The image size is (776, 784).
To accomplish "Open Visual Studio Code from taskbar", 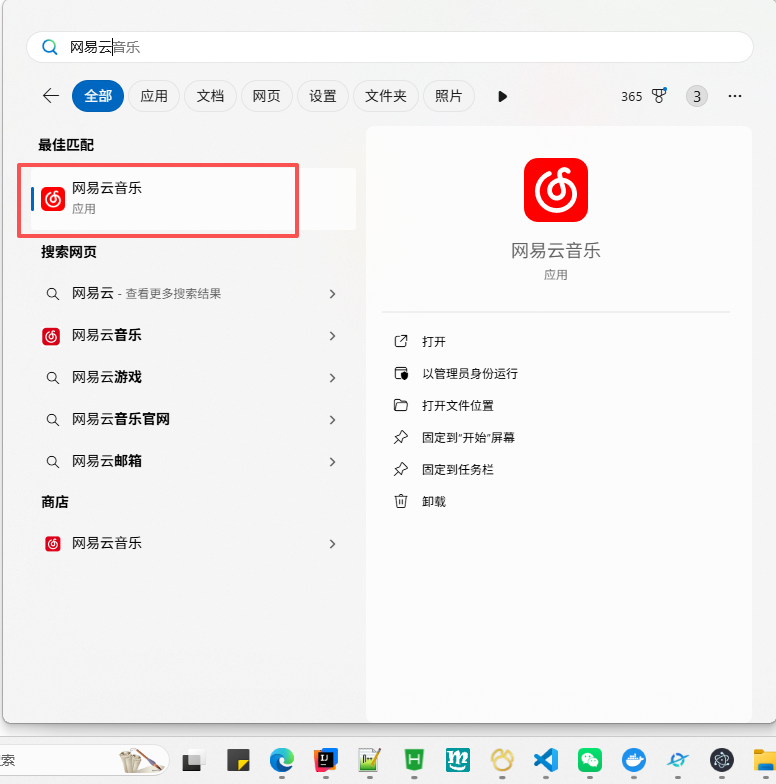I will pos(545,761).
